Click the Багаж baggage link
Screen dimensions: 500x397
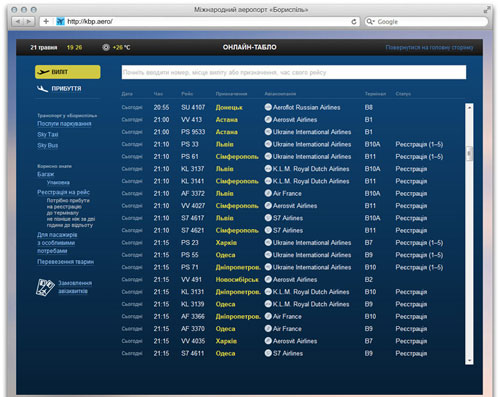pyautogui.click(x=46, y=174)
